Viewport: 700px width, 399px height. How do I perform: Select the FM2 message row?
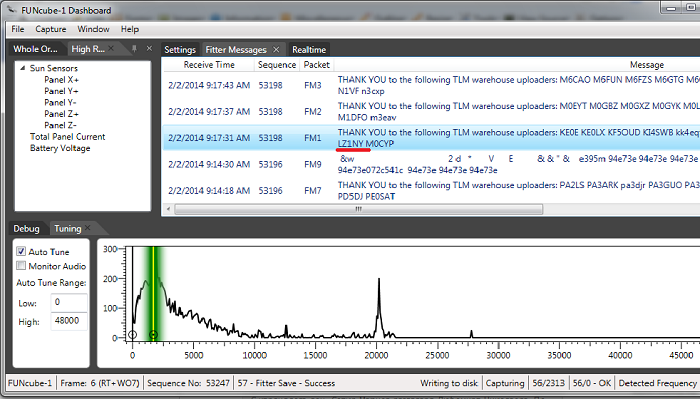[x=431, y=112]
